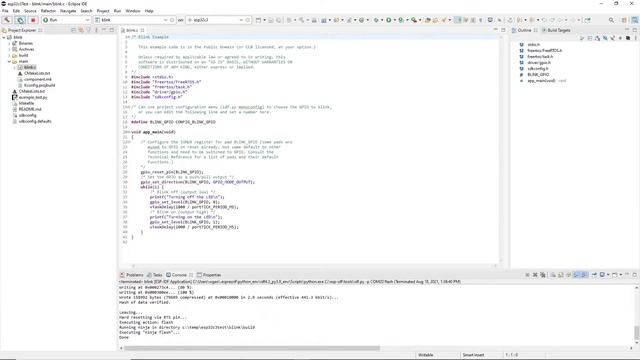Collapse the blink project tree node
Viewport: 640px width, 360px height.
[x=4, y=37]
